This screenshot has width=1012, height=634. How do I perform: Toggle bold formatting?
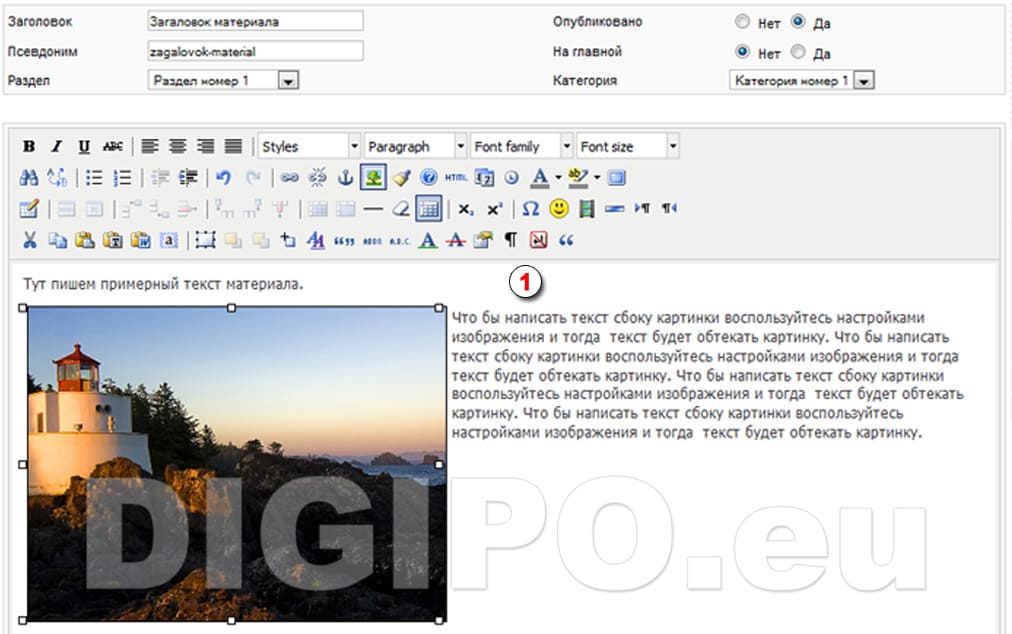[29, 147]
